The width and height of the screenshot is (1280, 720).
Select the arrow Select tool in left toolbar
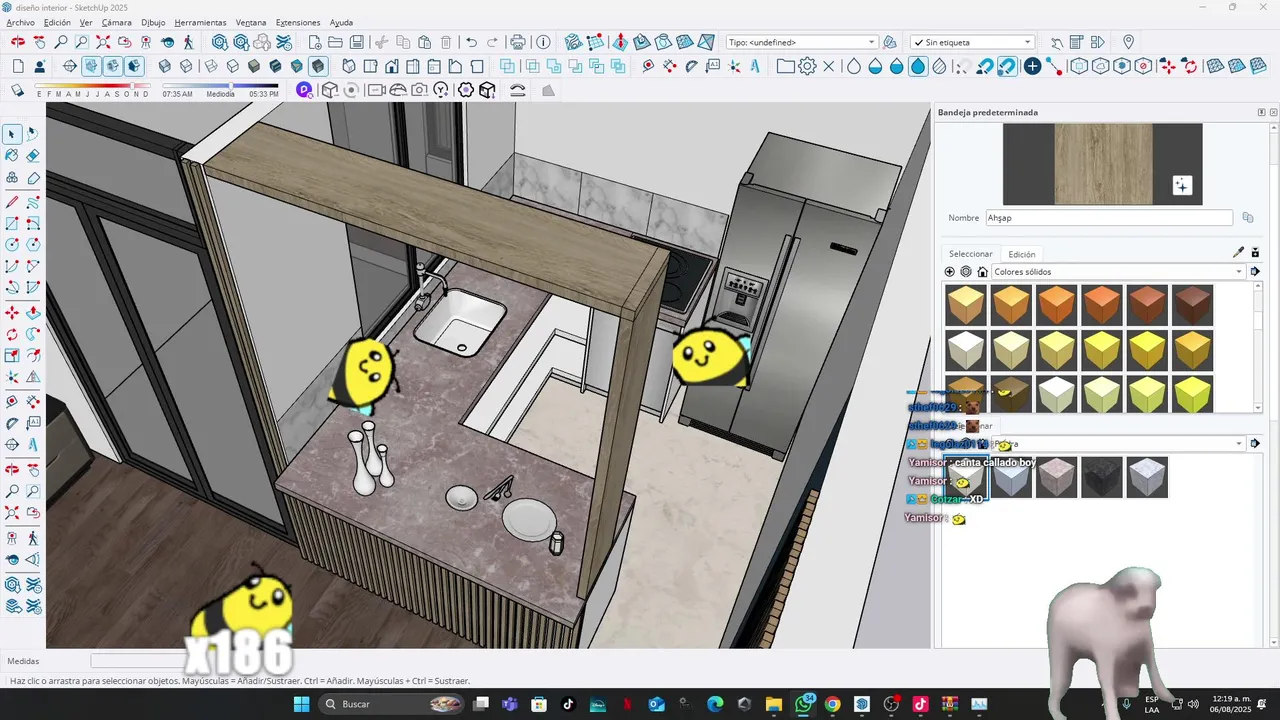click(11, 134)
